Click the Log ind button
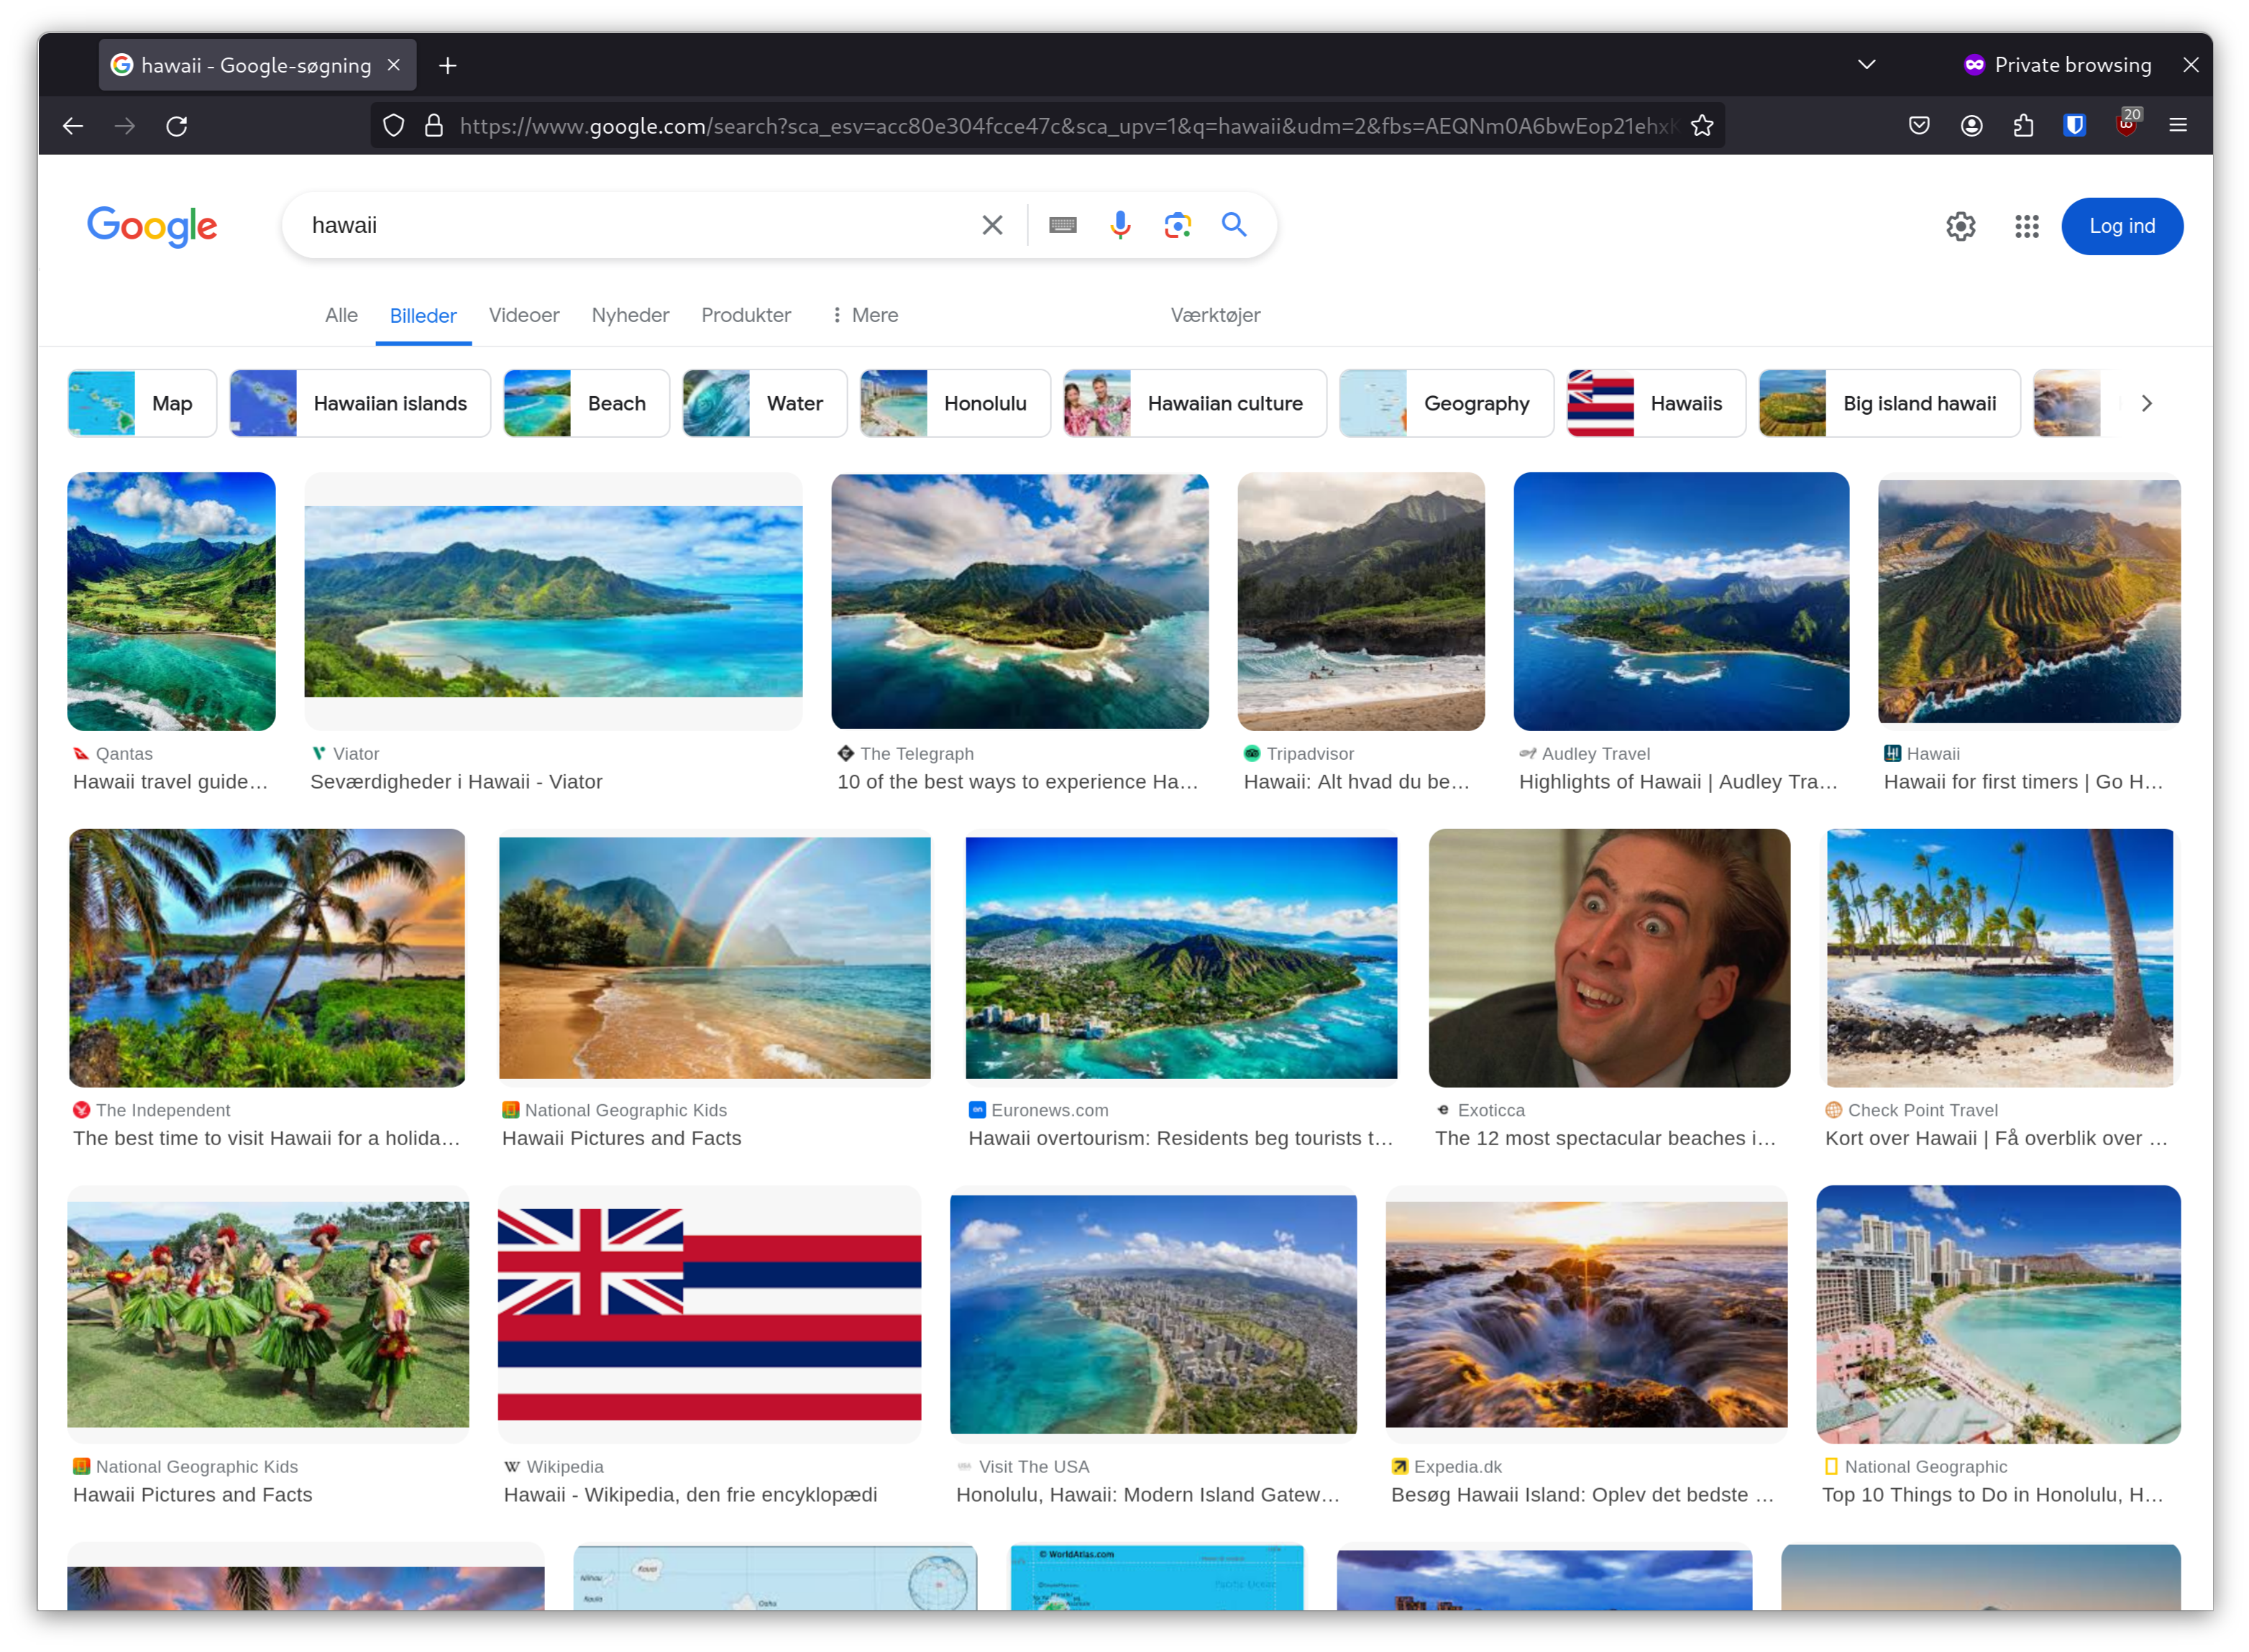 point(2121,226)
